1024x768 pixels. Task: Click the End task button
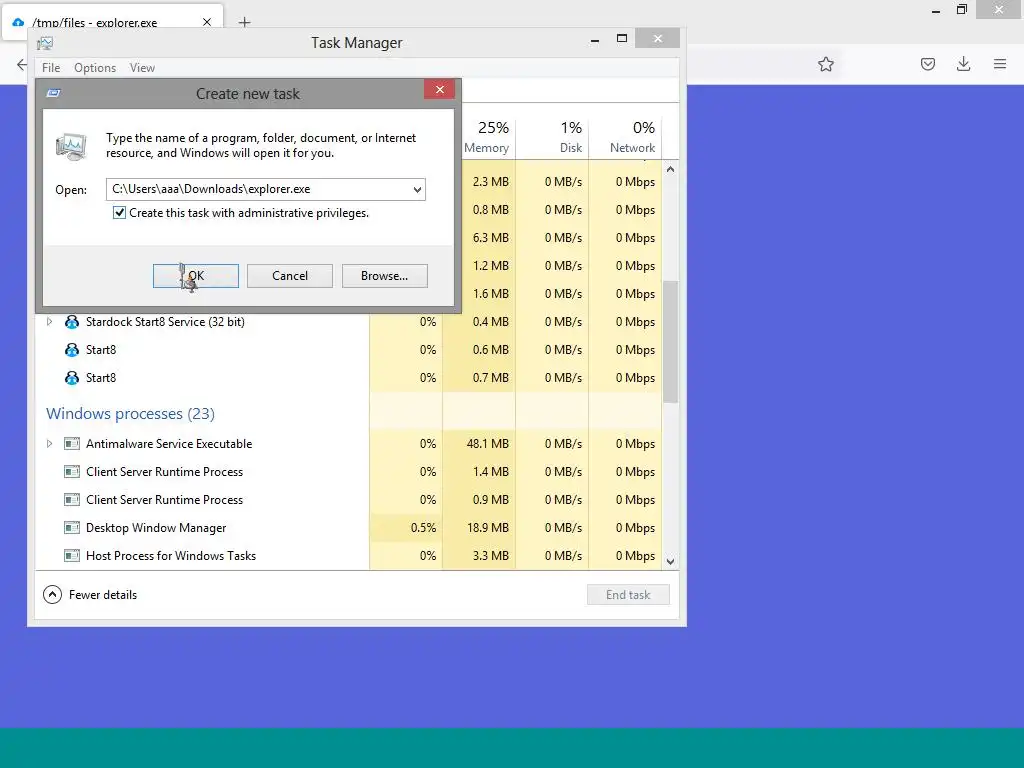(x=628, y=595)
